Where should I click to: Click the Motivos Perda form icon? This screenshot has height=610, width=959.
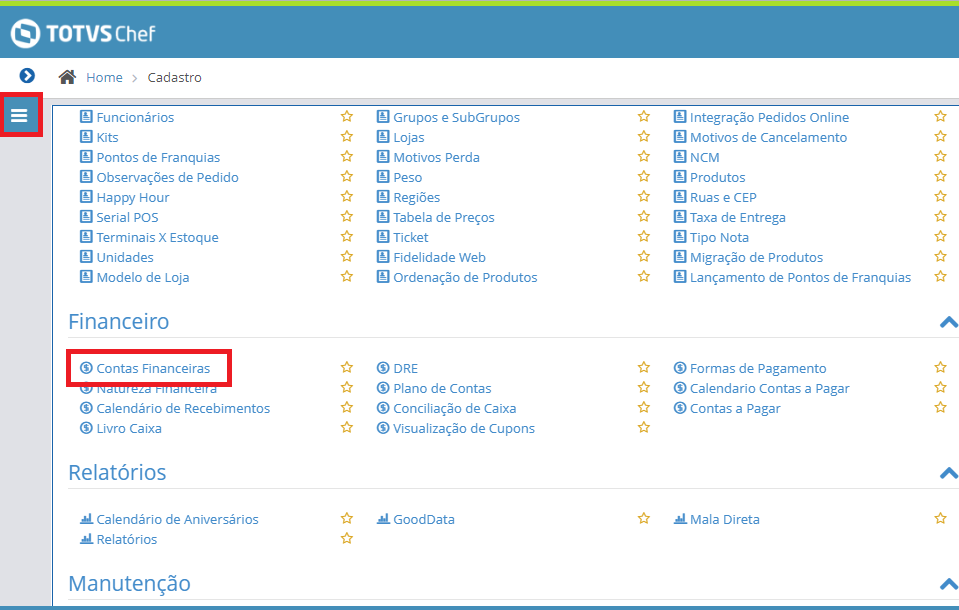pyautogui.click(x=383, y=157)
